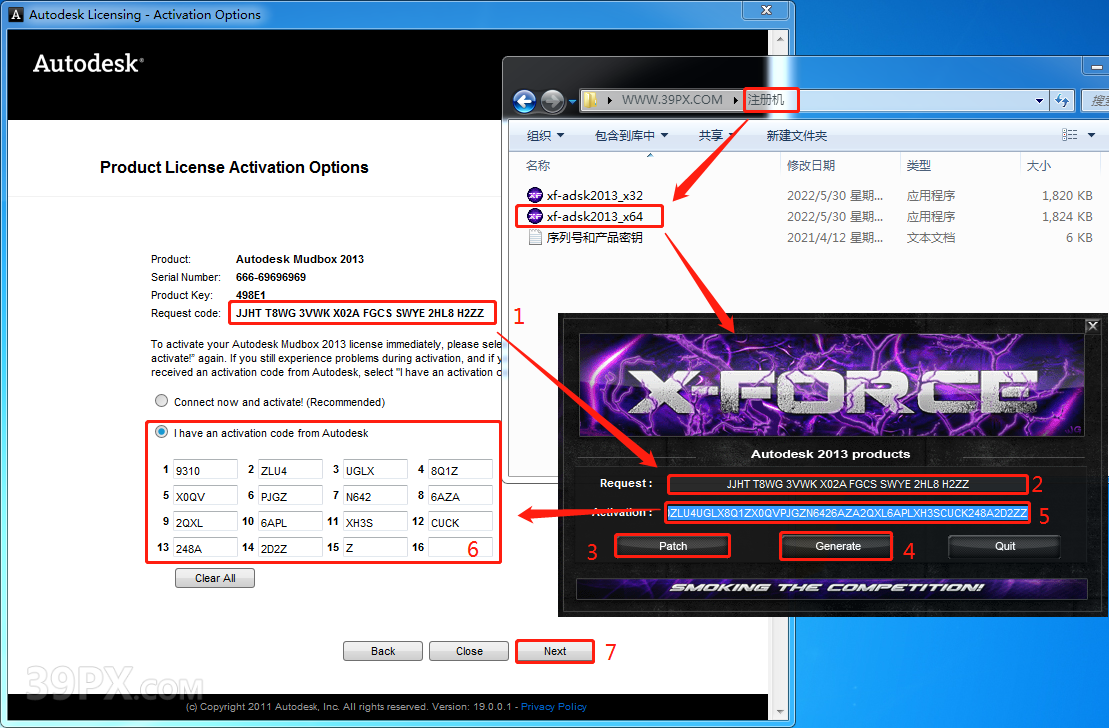
Task: Open the 组织 dropdown menu
Action: [x=545, y=135]
